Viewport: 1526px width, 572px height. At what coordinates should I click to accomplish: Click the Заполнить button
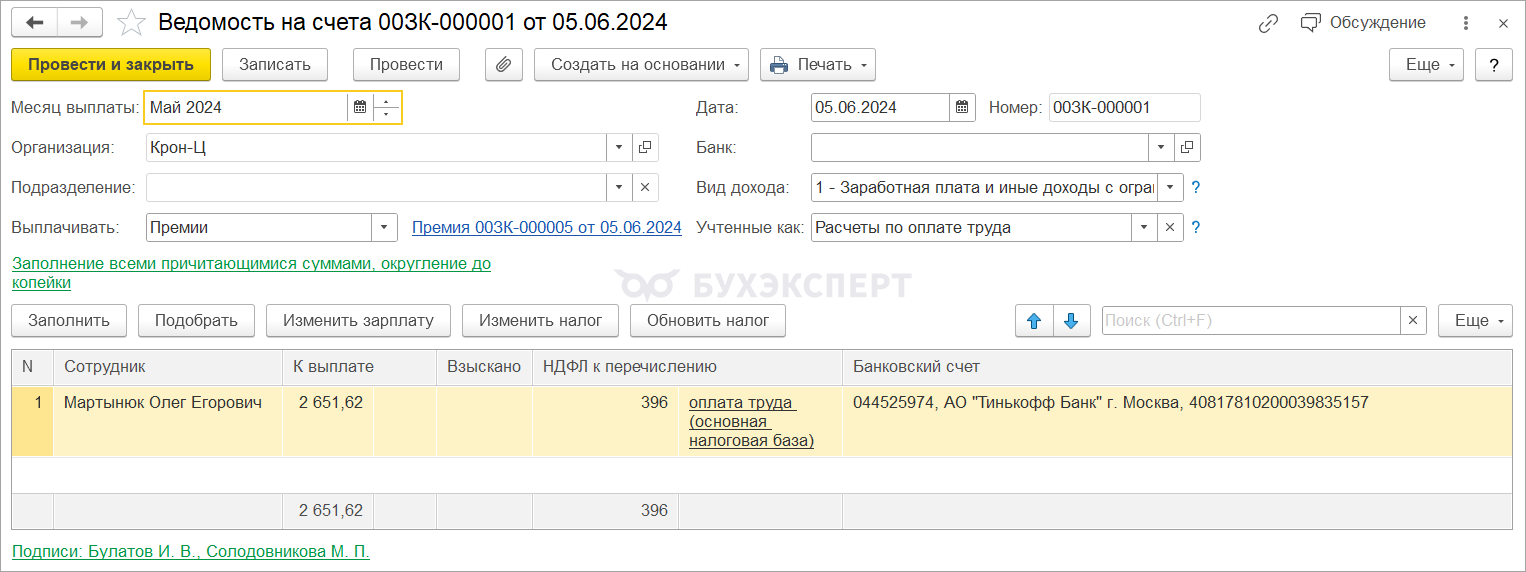(69, 321)
